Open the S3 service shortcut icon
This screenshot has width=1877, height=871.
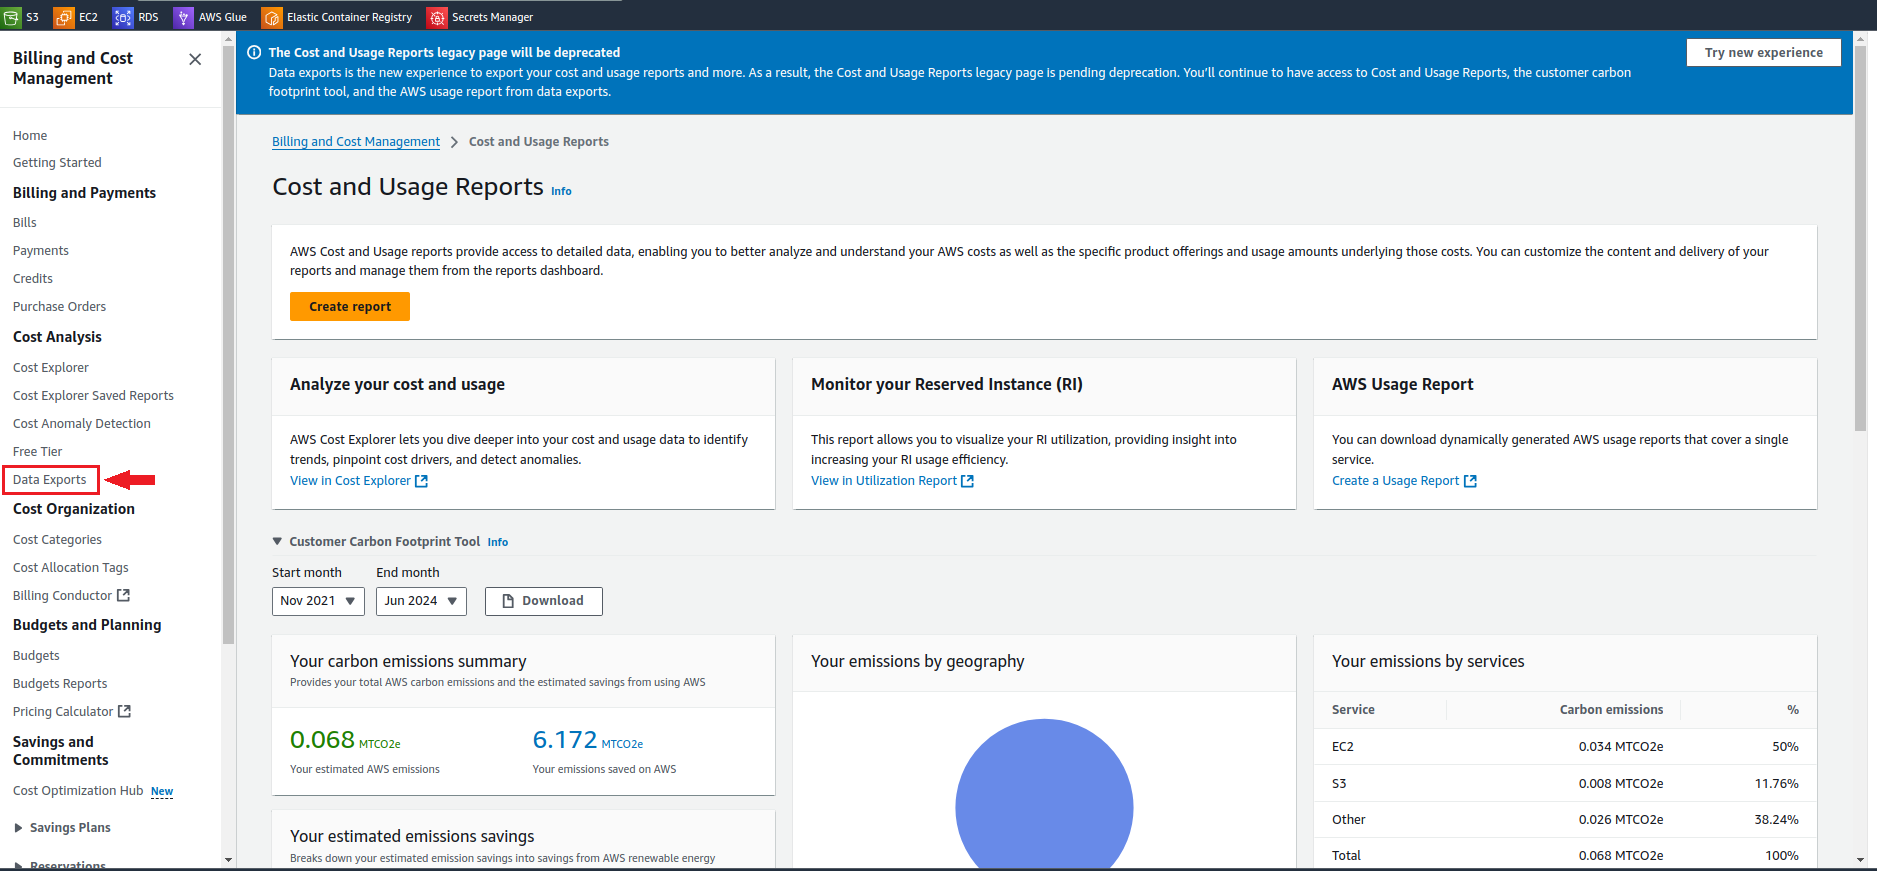12,17
